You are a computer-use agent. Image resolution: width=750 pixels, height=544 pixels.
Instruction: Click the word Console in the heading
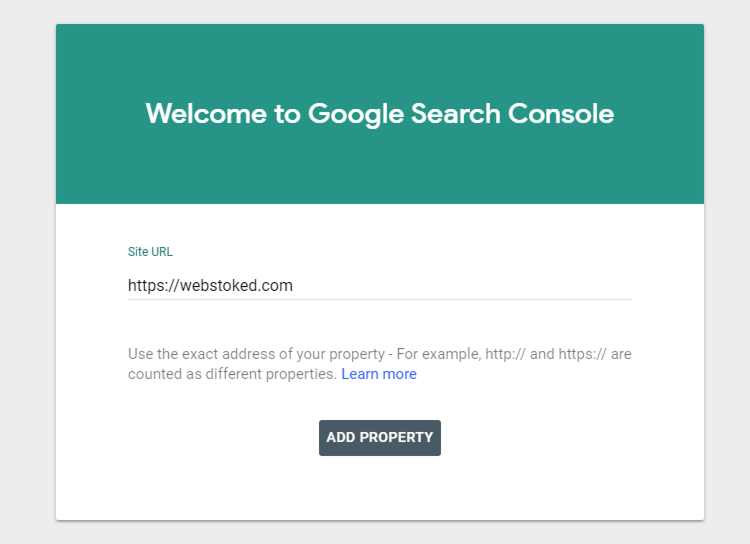click(561, 114)
